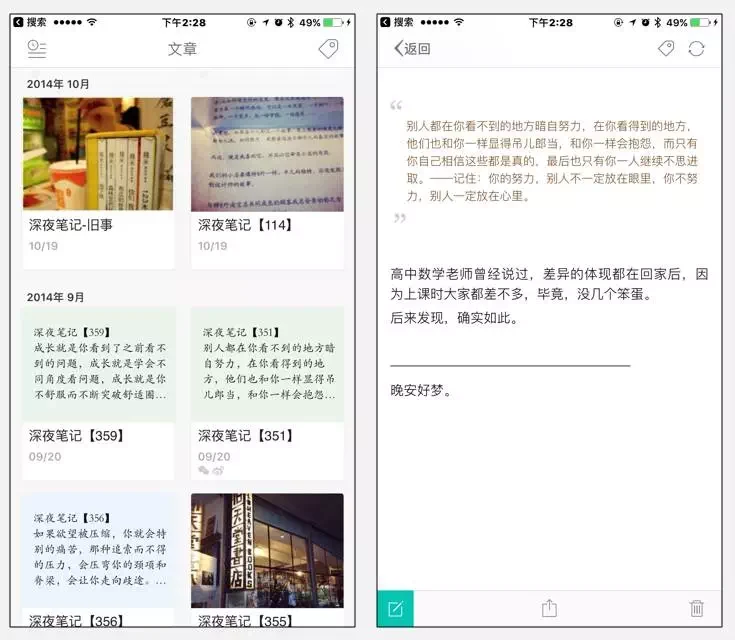Select the title 深夜笔记-旧事
The image size is (735, 640).
pos(71,225)
